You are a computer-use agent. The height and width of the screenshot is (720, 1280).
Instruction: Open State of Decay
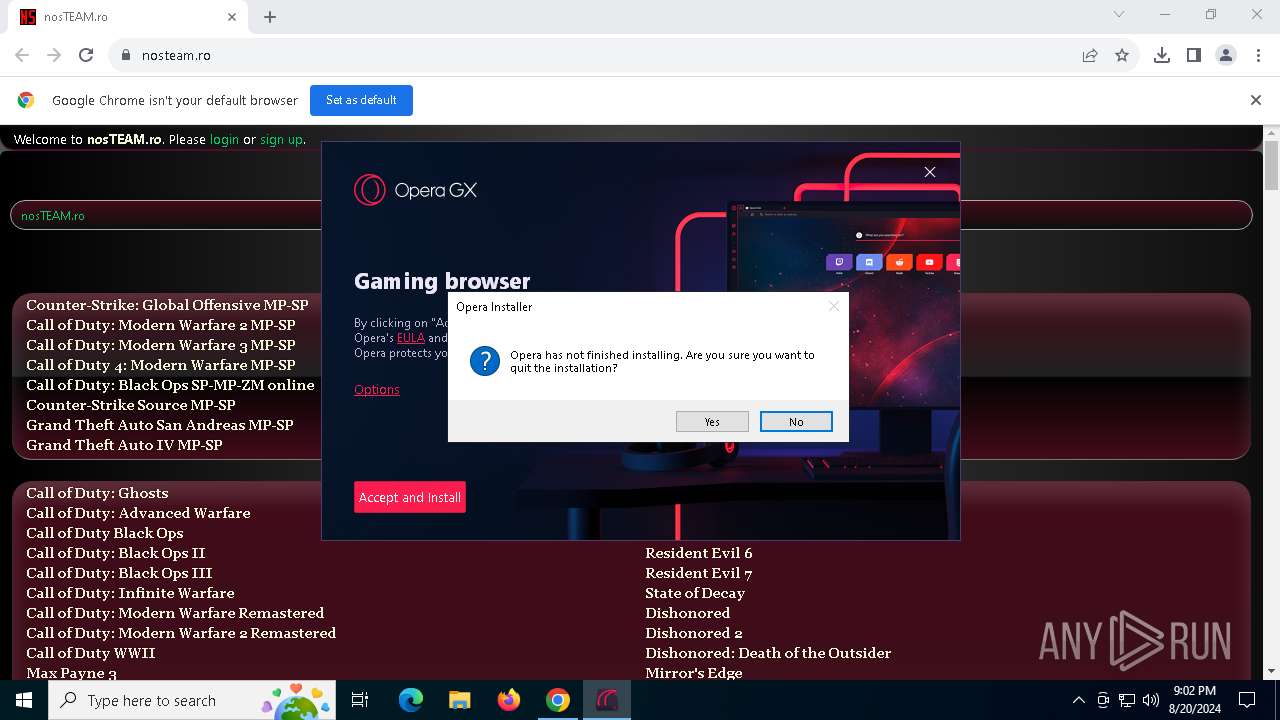695,593
